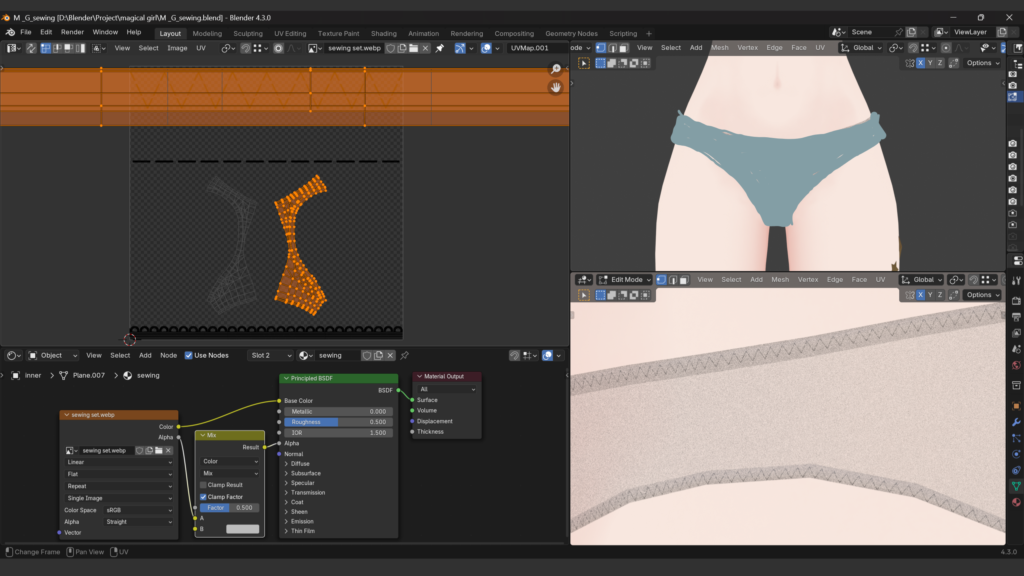Pin the sewing set.webp image in UV editor
The width and height of the screenshot is (1024, 576).
(x=439, y=48)
